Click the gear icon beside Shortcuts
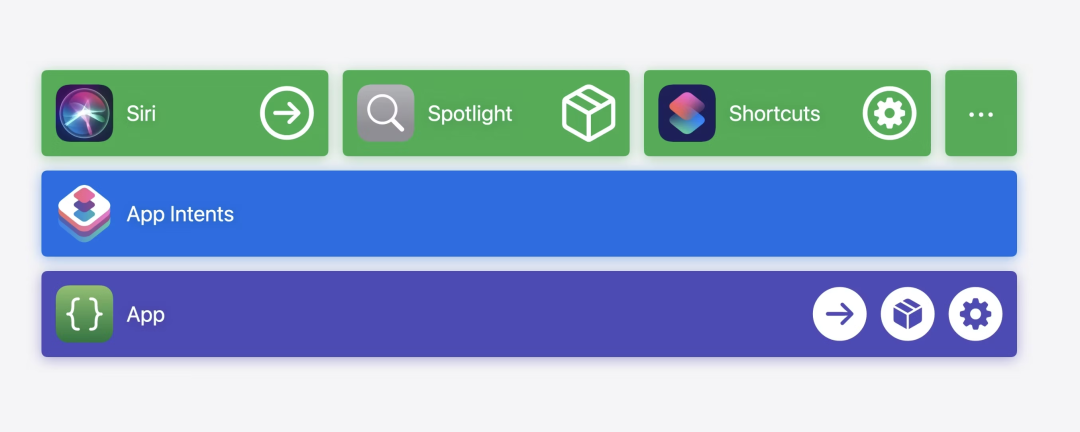The image size is (1080, 432). tap(889, 113)
